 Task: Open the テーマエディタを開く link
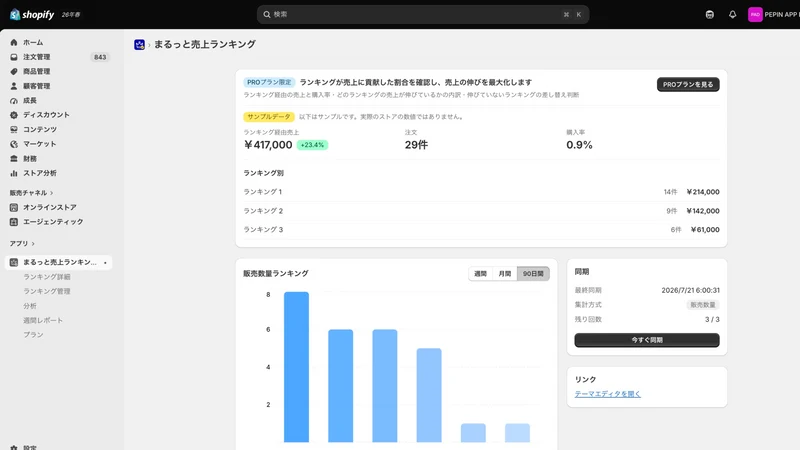pyautogui.click(x=608, y=394)
